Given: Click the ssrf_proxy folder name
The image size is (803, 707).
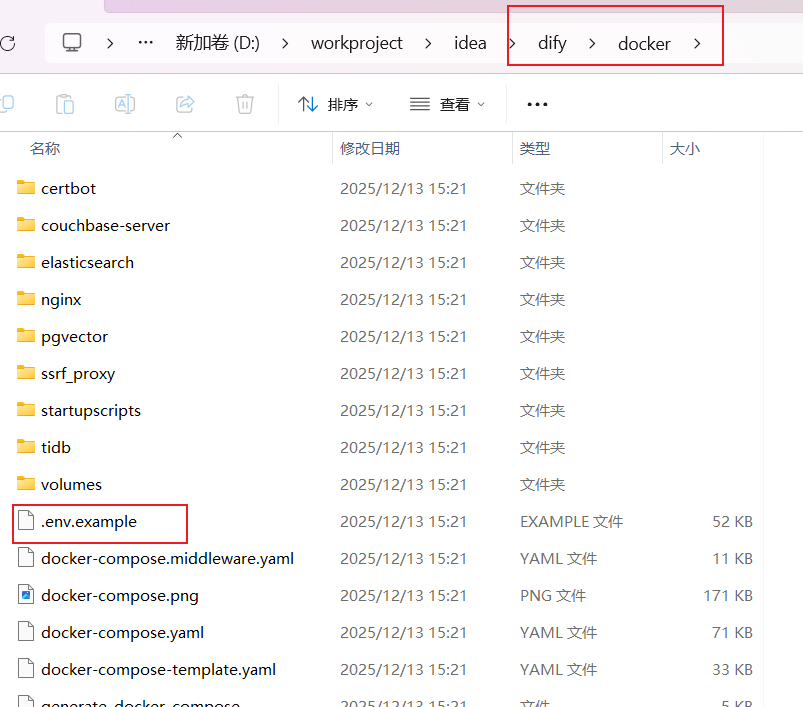Looking at the screenshot, I should [78, 374].
